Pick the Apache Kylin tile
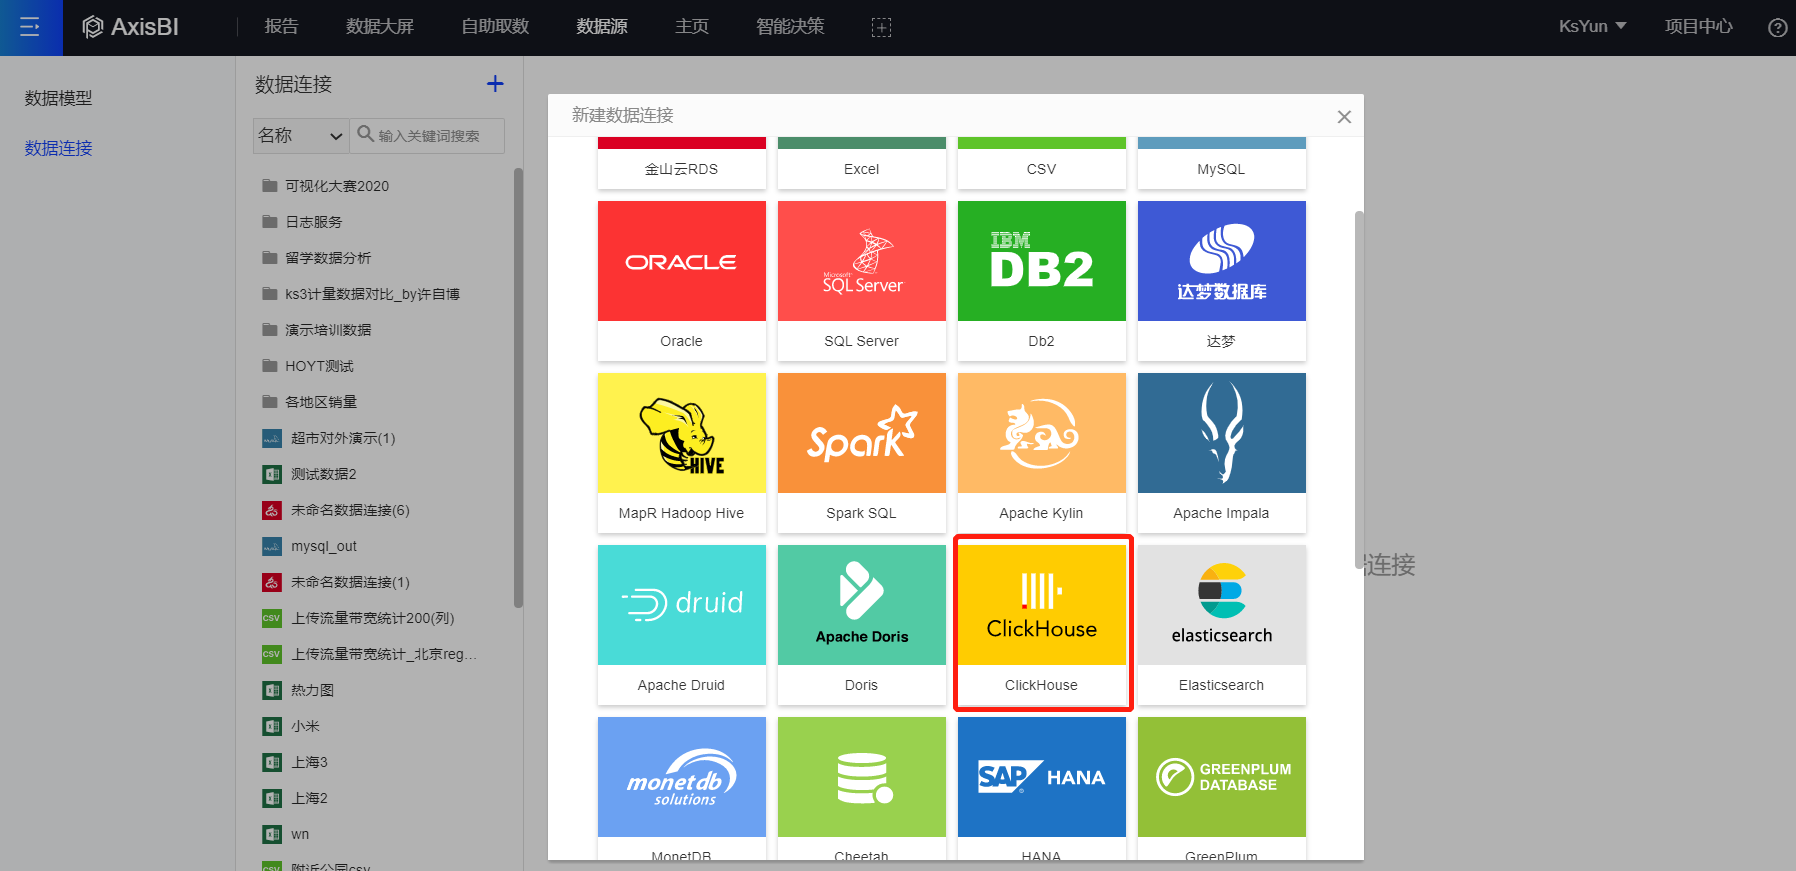1796x871 pixels. coord(1042,453)
